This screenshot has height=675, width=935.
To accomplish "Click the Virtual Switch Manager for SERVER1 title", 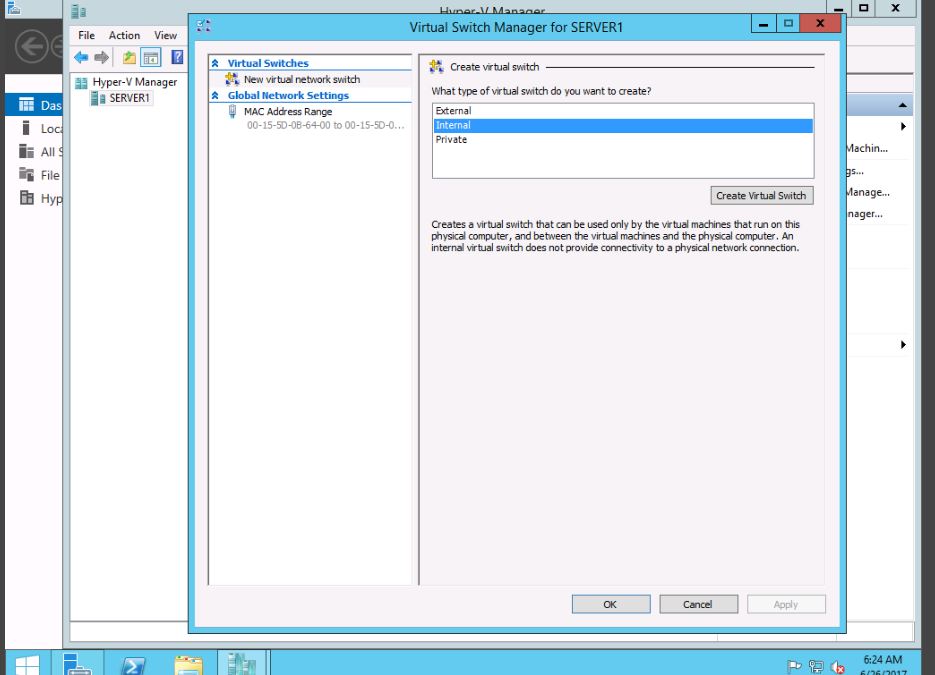I will click(x=516, y=27).
